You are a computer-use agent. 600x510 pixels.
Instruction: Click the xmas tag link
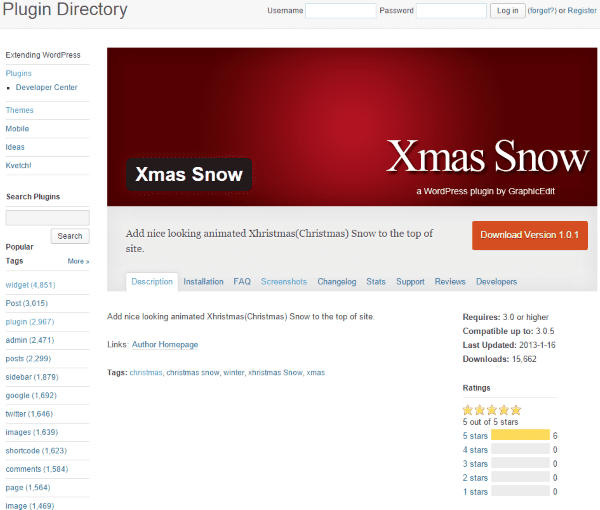coord(316,373)
